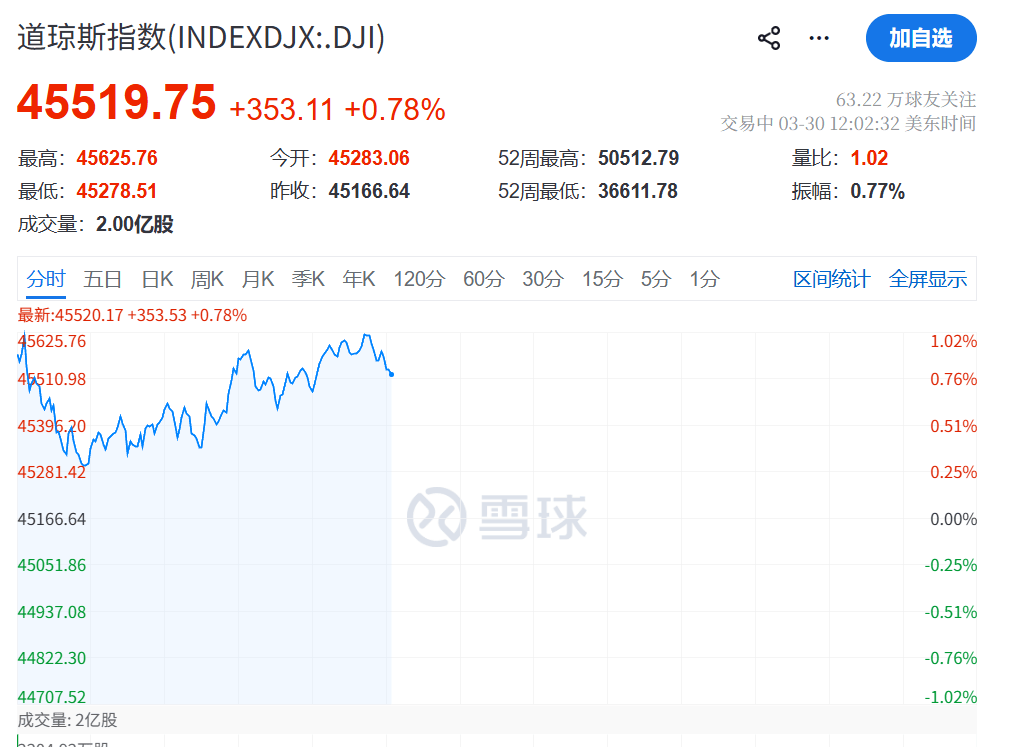The image size is (1013, 747).
Task: Choose the 60分 interval
Action: (483, 280)
